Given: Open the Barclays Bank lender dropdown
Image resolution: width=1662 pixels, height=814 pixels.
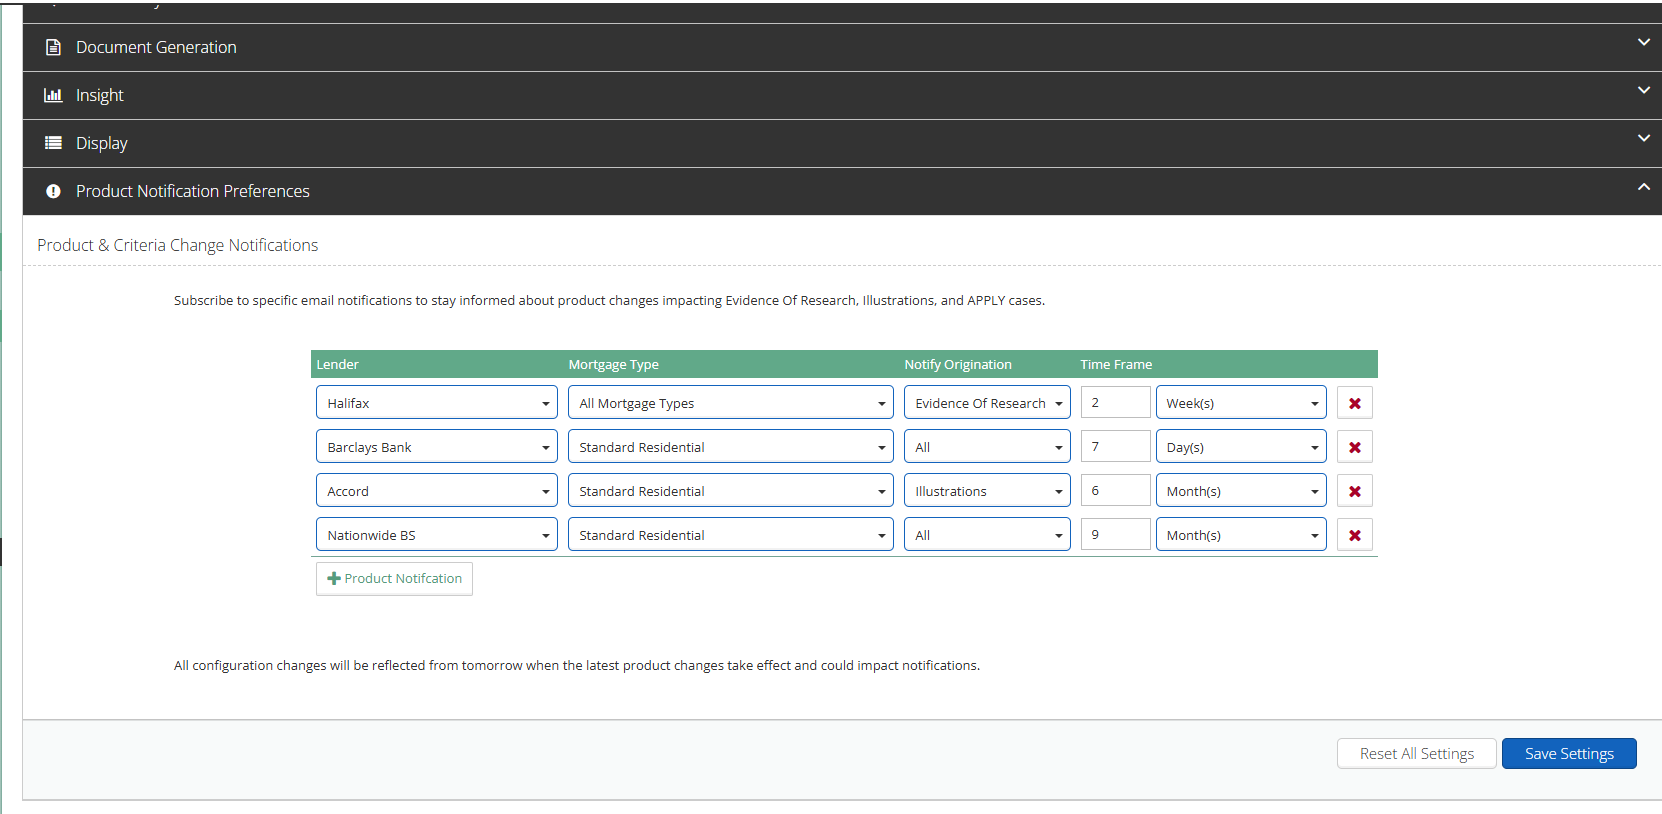Looking at the screenshot, I should tap(437, 447).
